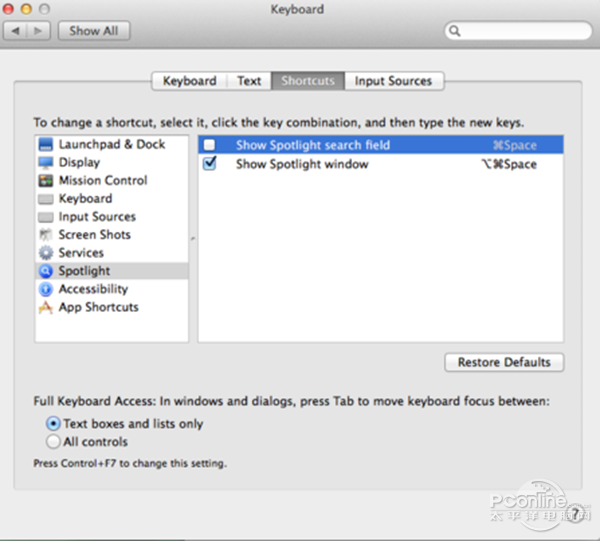Image resolution: width=600 pixels, height=541 pixels.
Task: Select the Screen Shots category icon
Action: 46,235
